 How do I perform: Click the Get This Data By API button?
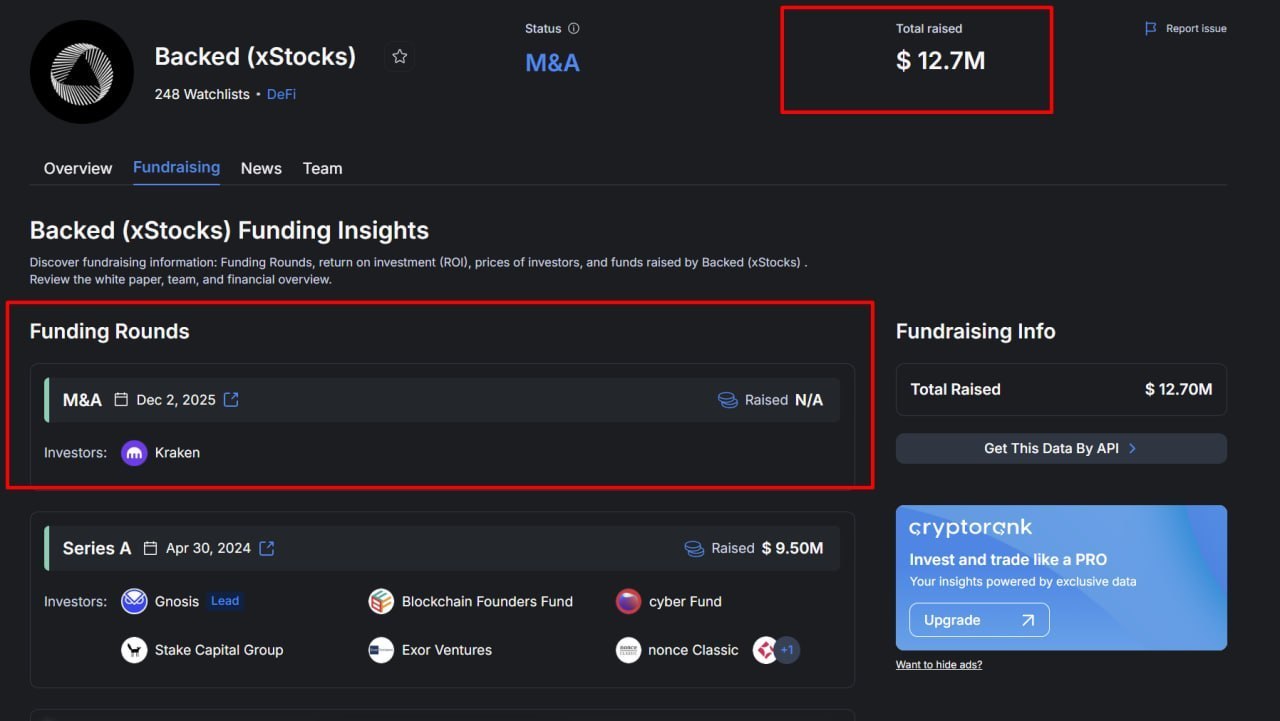coord(1060,448)
